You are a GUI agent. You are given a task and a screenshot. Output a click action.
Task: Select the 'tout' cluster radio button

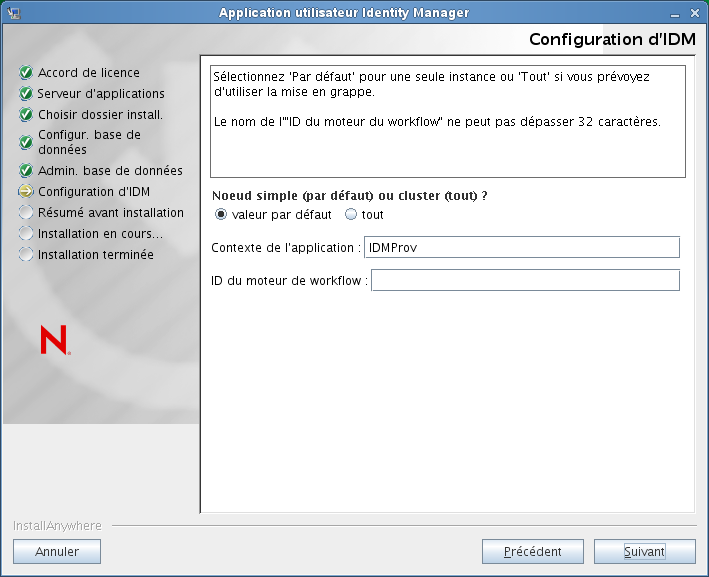coord(351,215)
